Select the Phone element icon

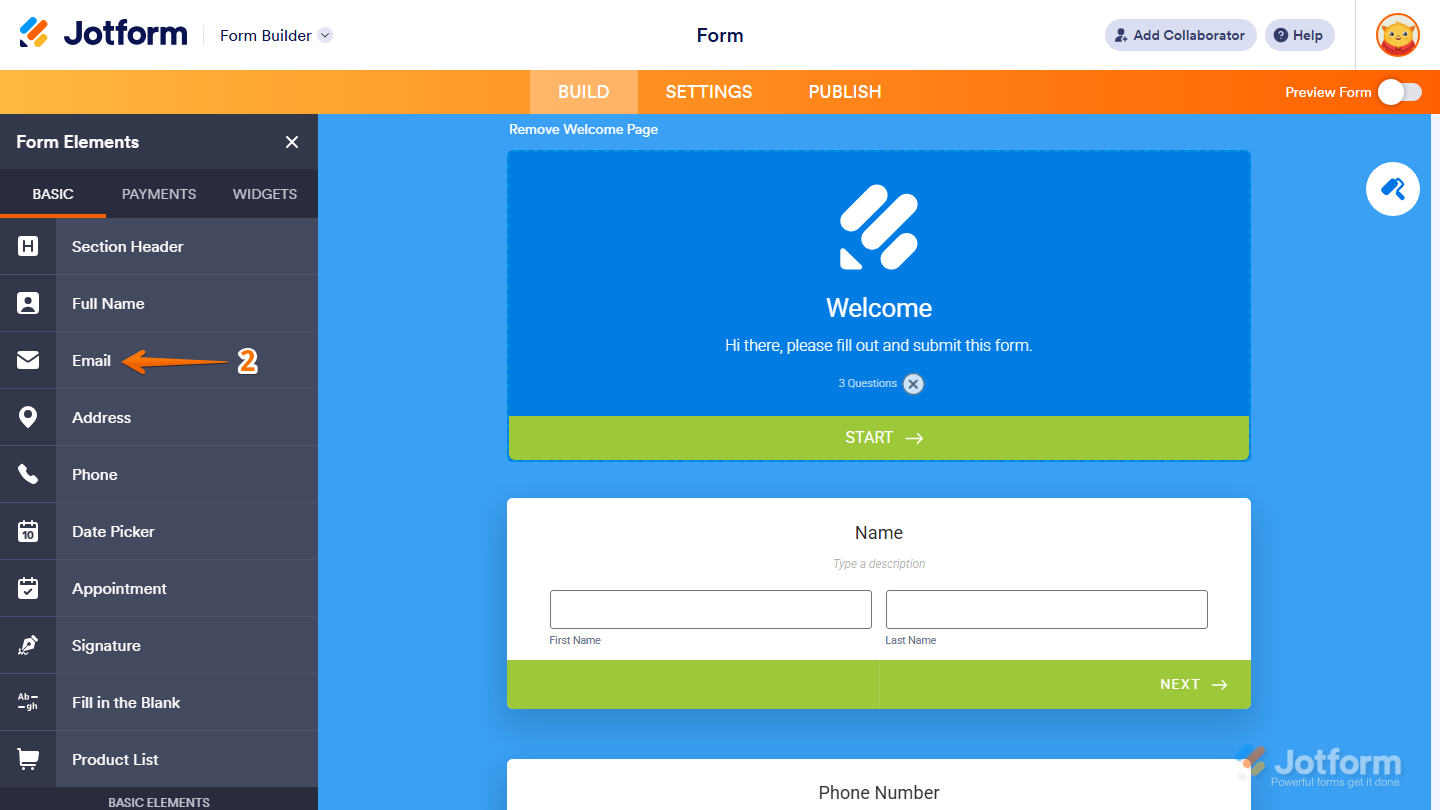[x=28, y=474]
